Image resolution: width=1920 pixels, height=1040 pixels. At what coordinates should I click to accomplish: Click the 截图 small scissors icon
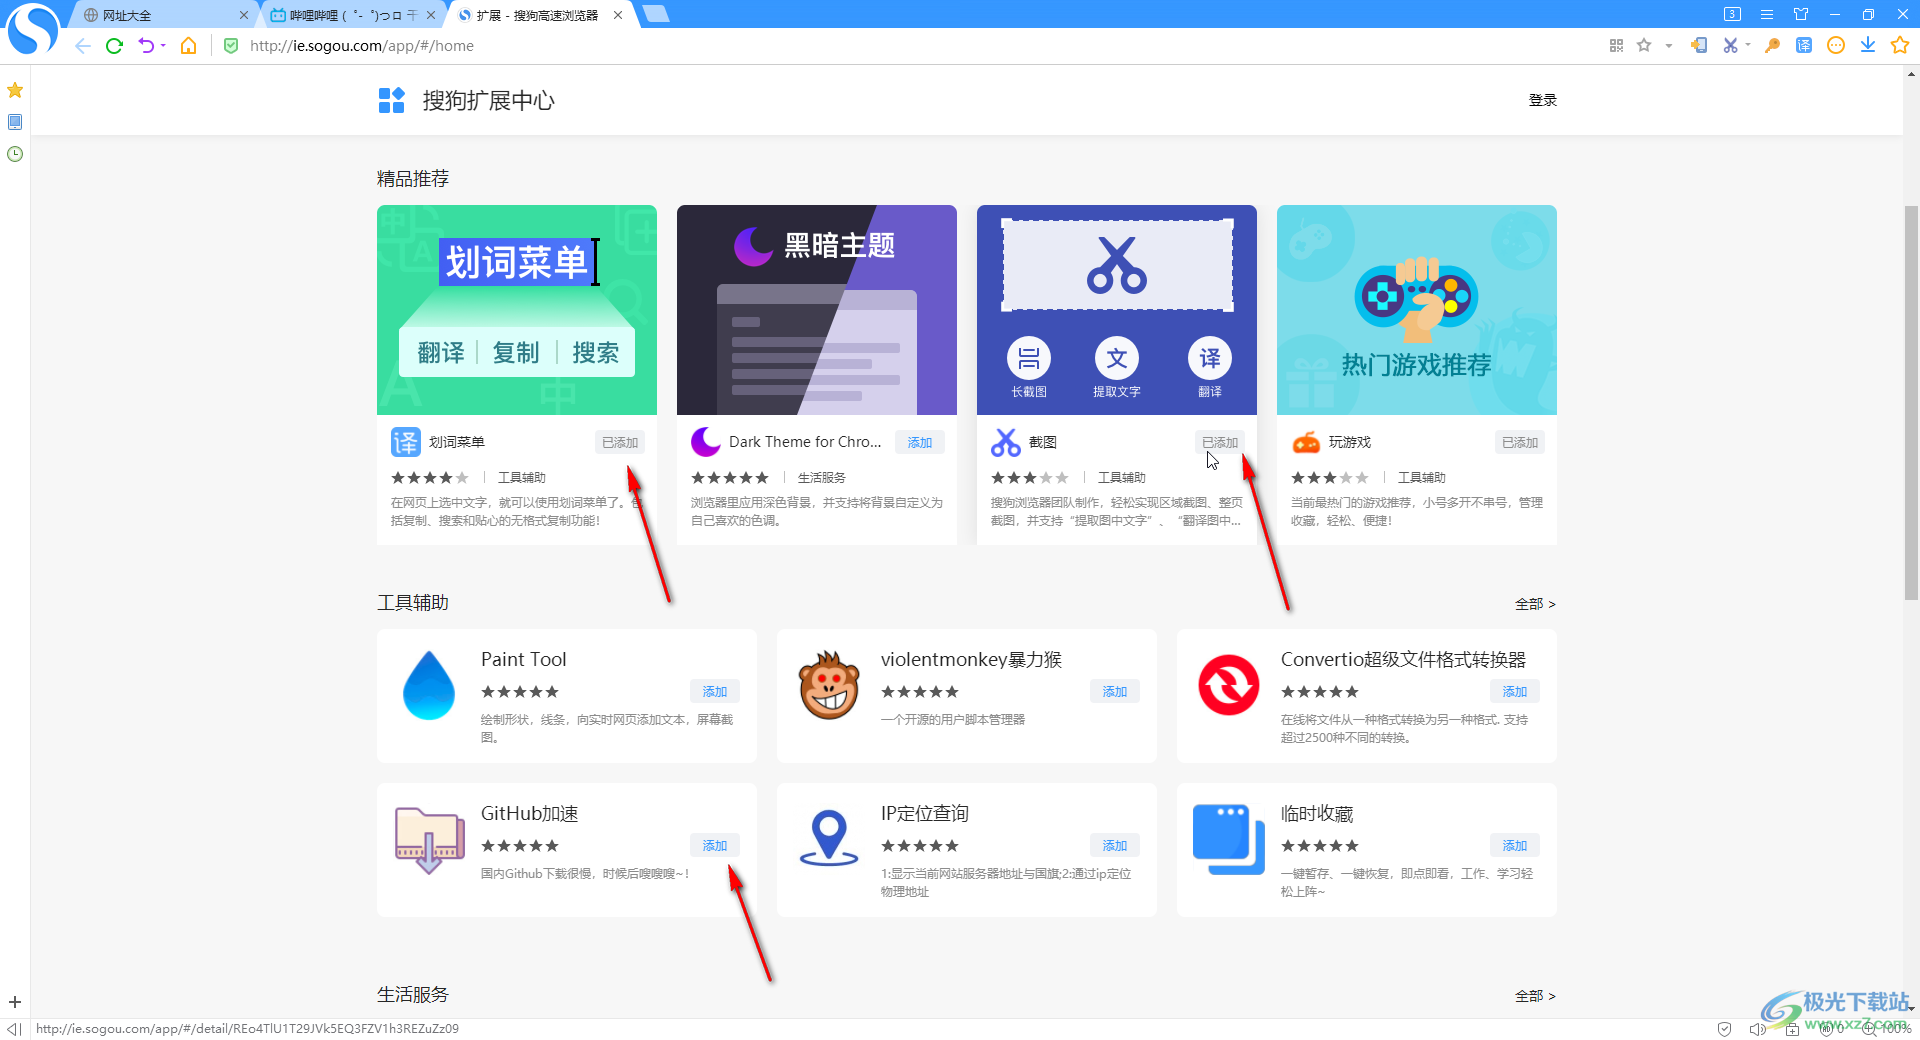click(1006, 442)
